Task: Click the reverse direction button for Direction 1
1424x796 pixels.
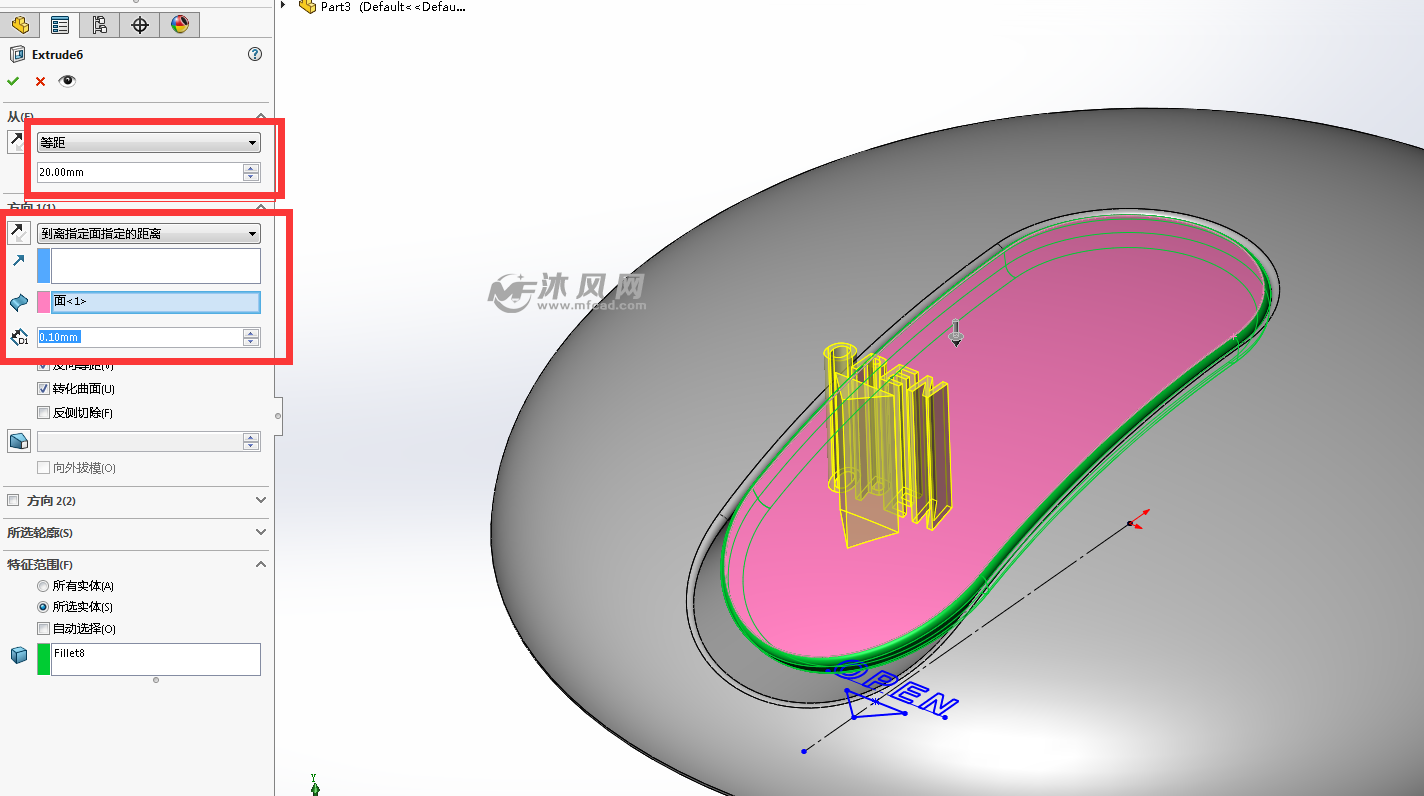Action: click(18, 233)
